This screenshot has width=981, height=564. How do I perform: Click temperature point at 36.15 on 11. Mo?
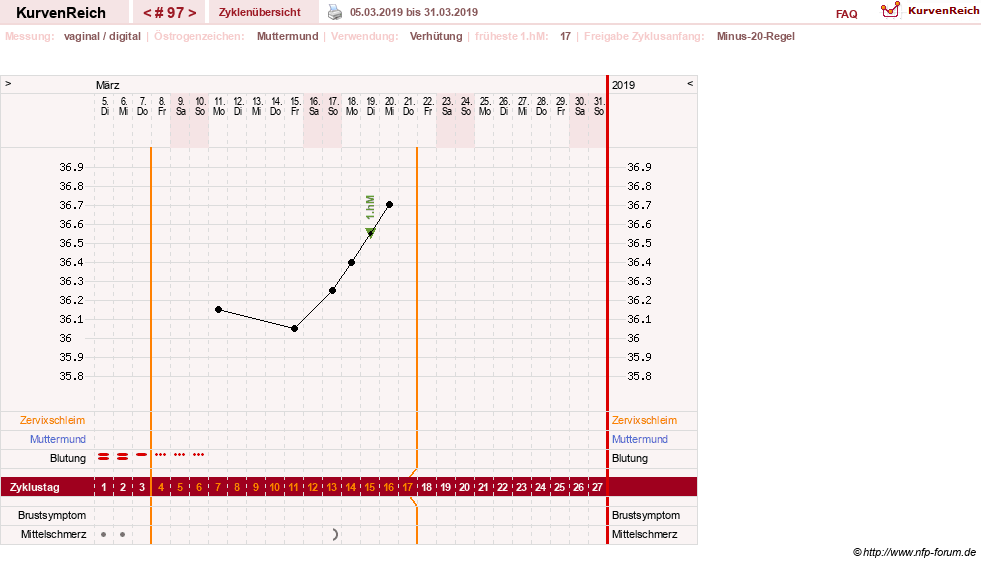218,309
